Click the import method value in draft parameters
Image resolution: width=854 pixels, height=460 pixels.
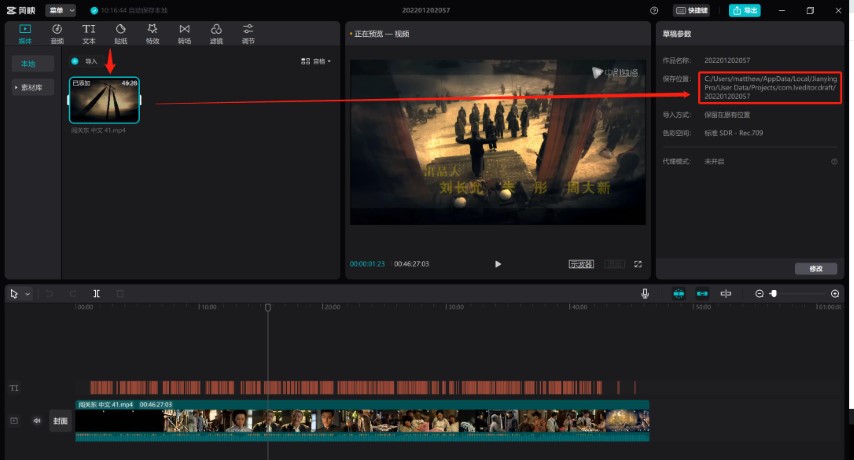[727, 115]
